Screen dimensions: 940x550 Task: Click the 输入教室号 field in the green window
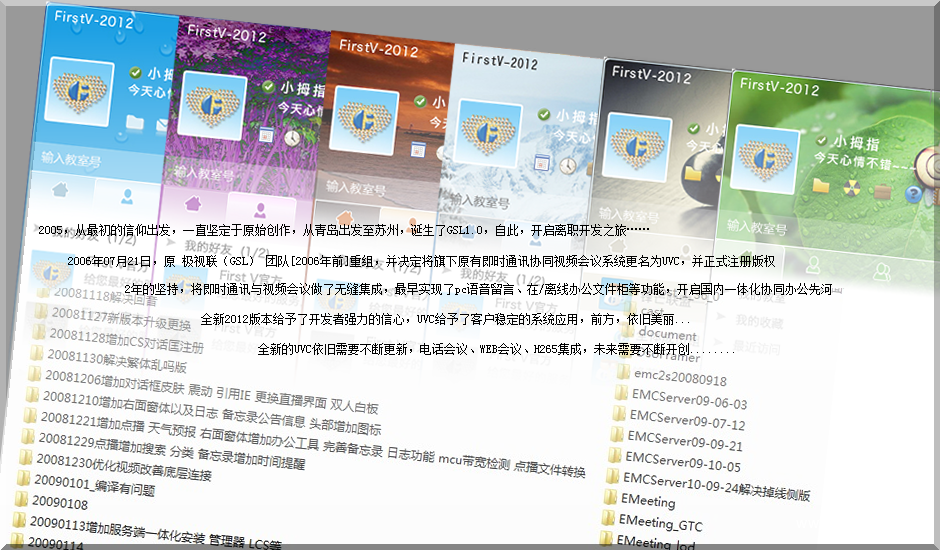[757, 227]
